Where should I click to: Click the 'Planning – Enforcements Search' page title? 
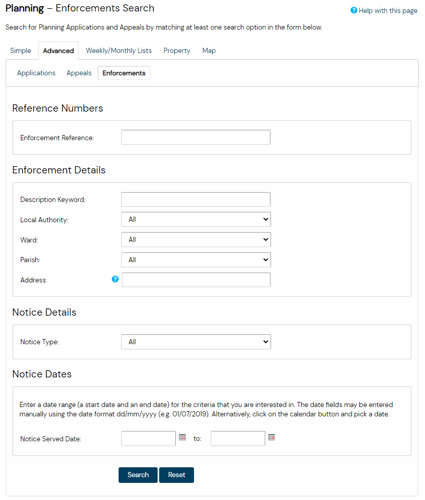coord(80,8)
